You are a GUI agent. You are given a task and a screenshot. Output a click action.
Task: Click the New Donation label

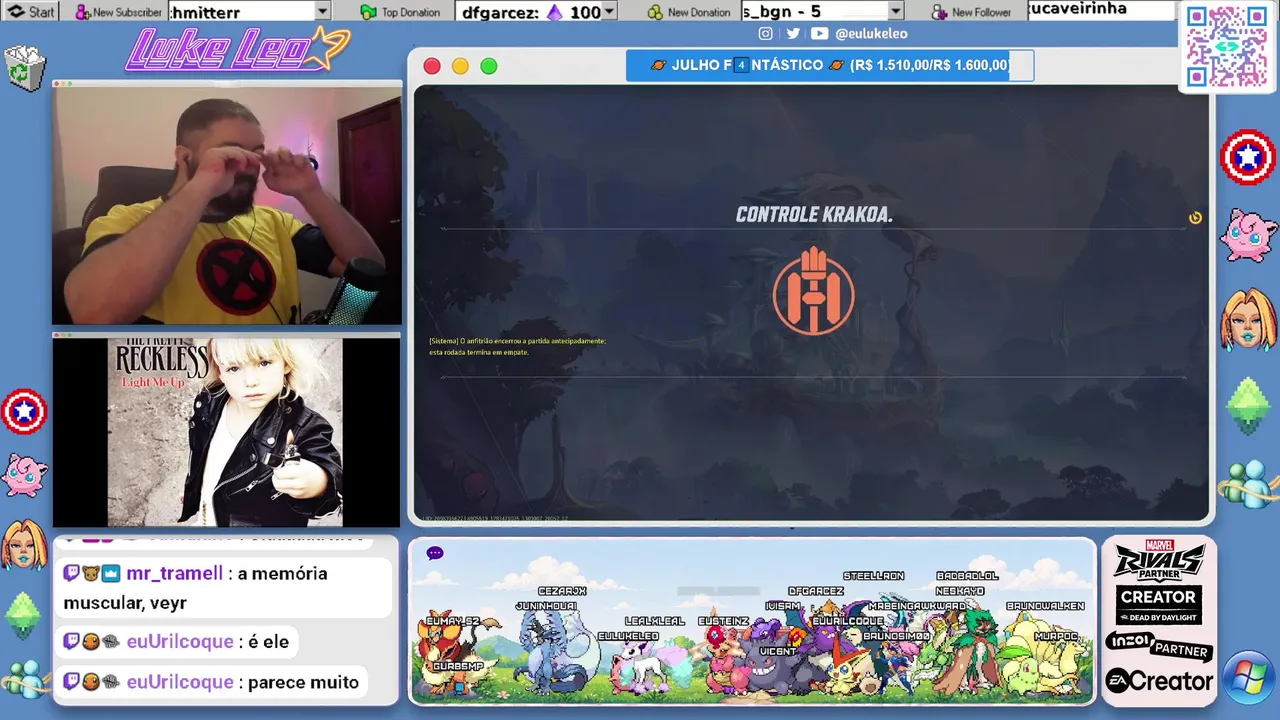(x=699, y=12)
